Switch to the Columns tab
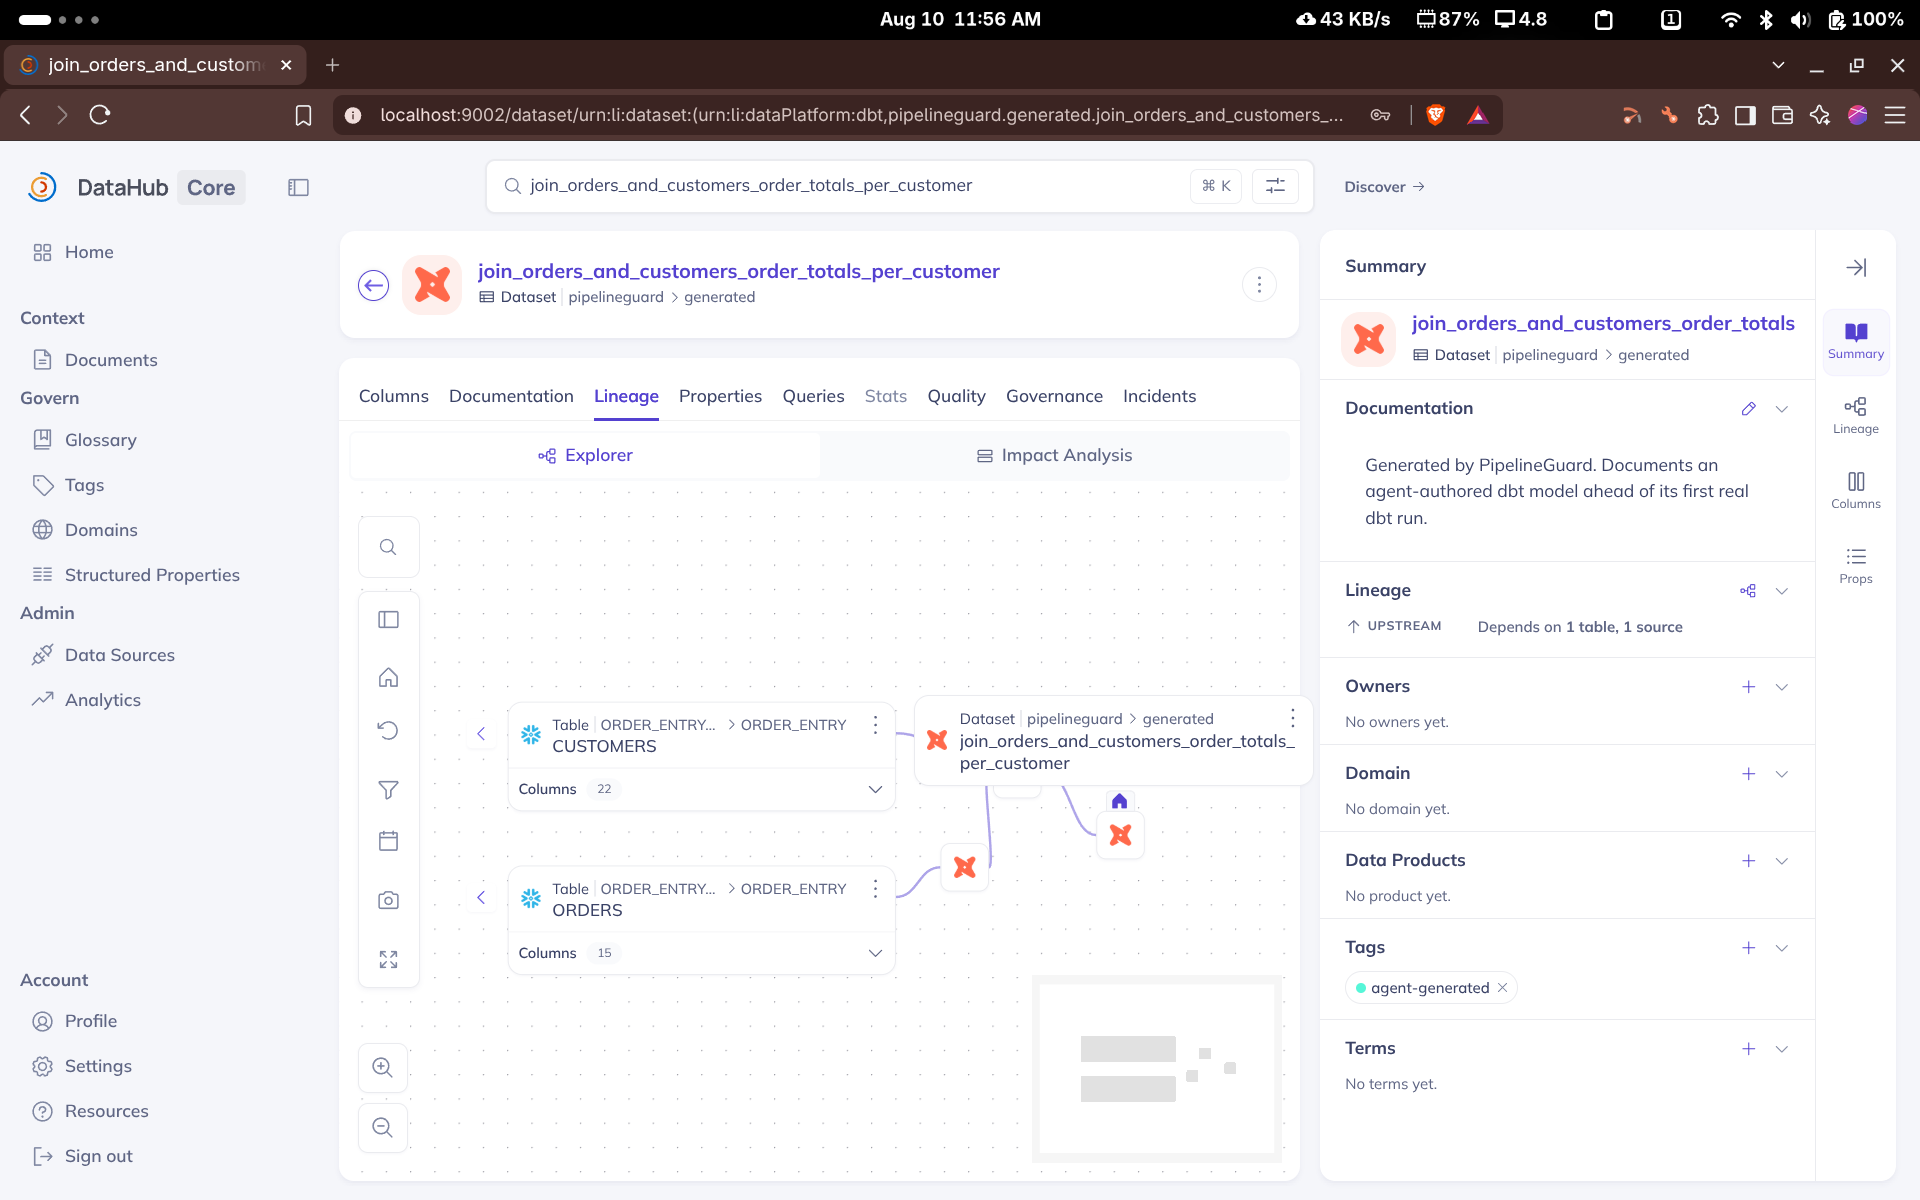1920x1200 pixels. pos(394,396)
